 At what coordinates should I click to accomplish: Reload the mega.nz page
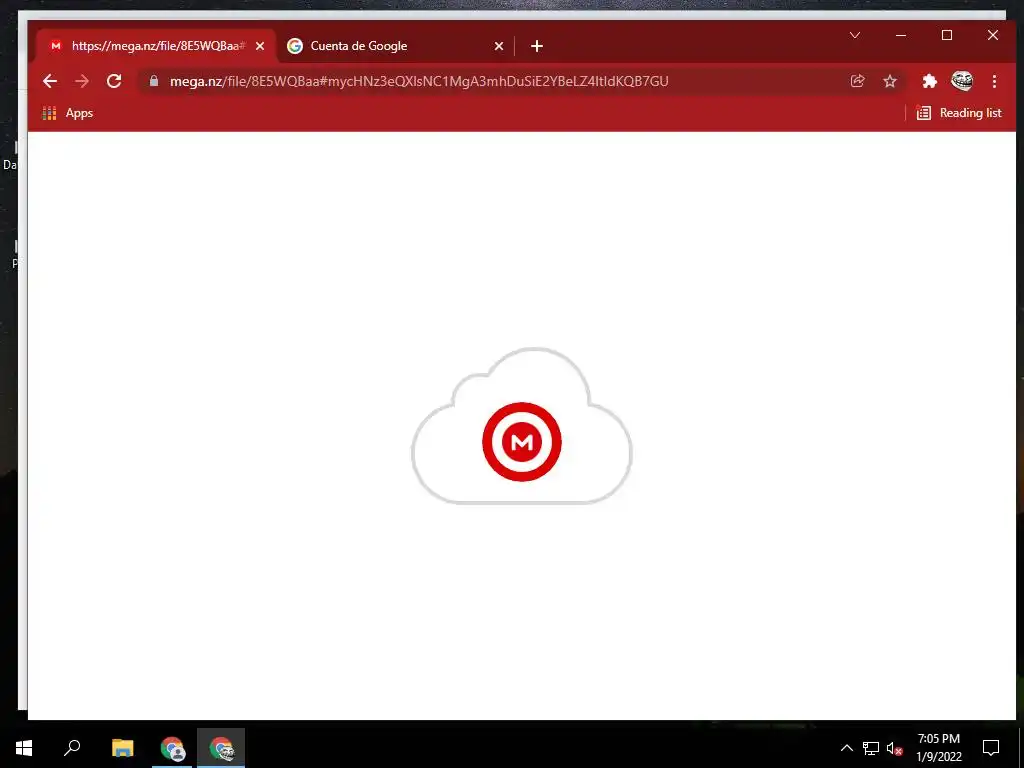114,81
